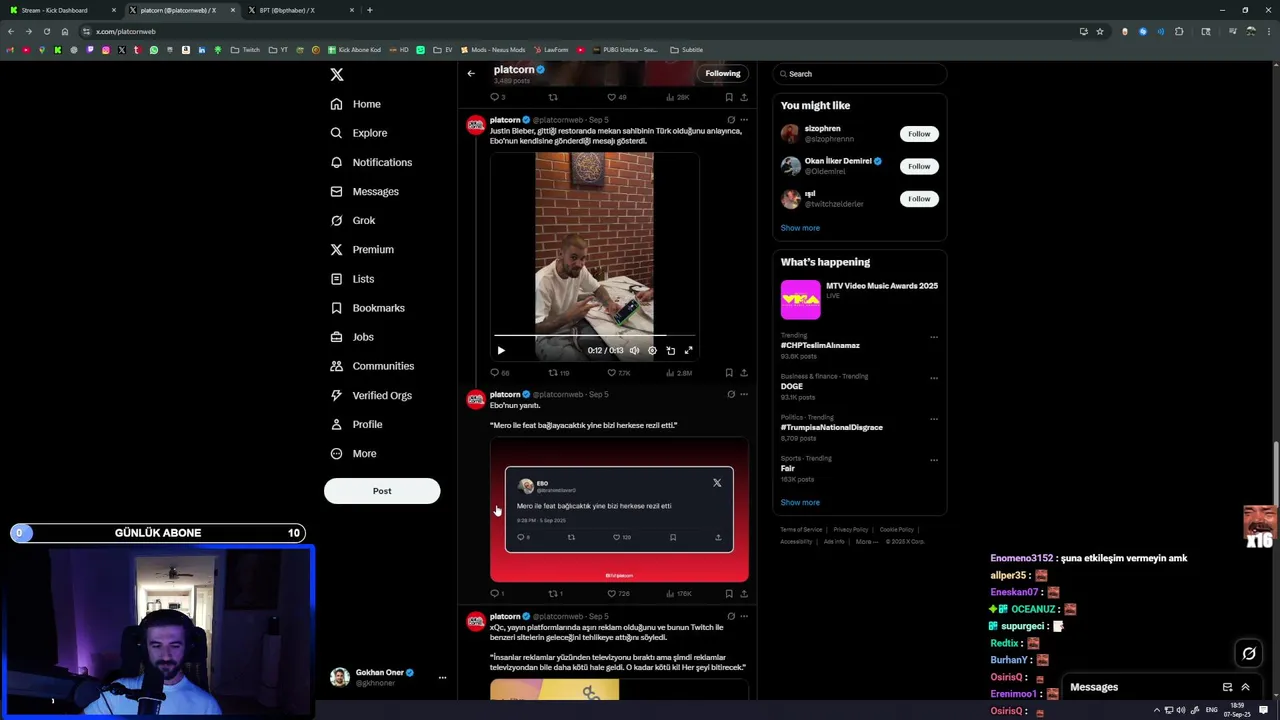The width and height of the screenshot is (1280, 720).
Task: Compose new message in Messages drawer
Action: pyautogui.click(x=1227, y=687)
